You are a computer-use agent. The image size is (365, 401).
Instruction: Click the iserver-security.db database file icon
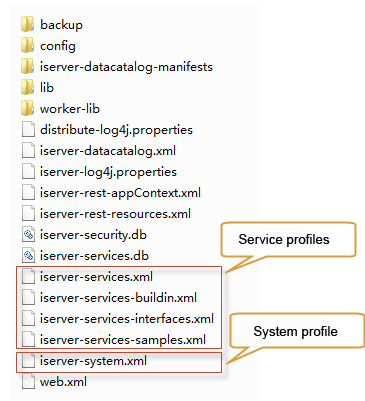[28, 235]
